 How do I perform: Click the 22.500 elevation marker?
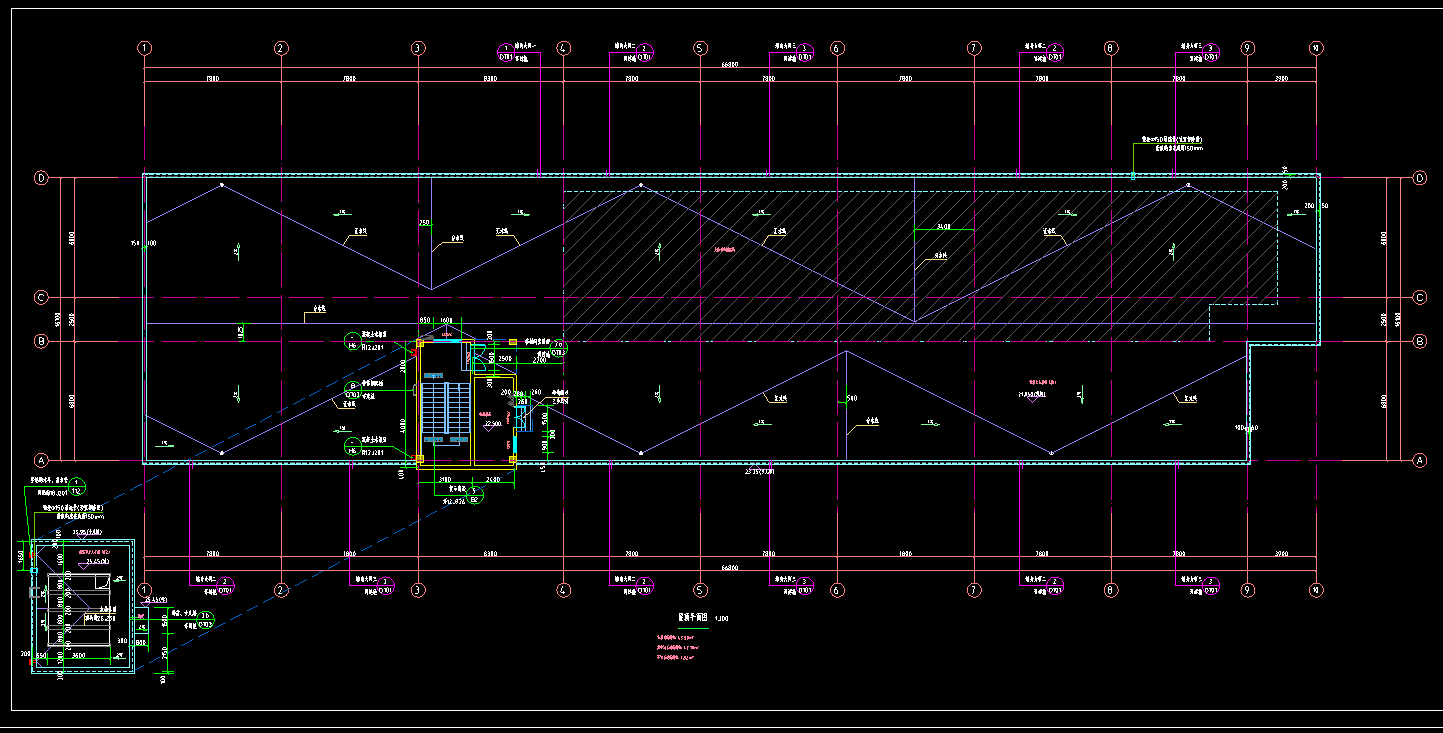pyautogui.click(x=491, y=423)
